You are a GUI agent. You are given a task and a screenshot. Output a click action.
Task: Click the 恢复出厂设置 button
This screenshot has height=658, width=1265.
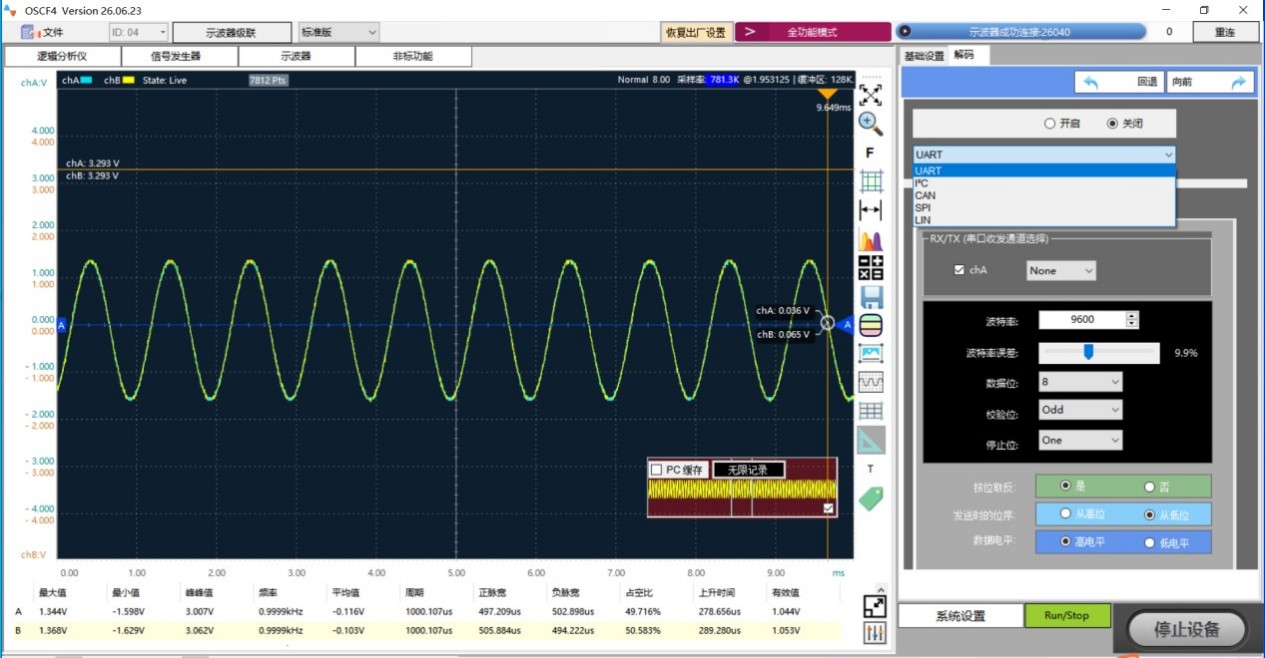point(696,32)
